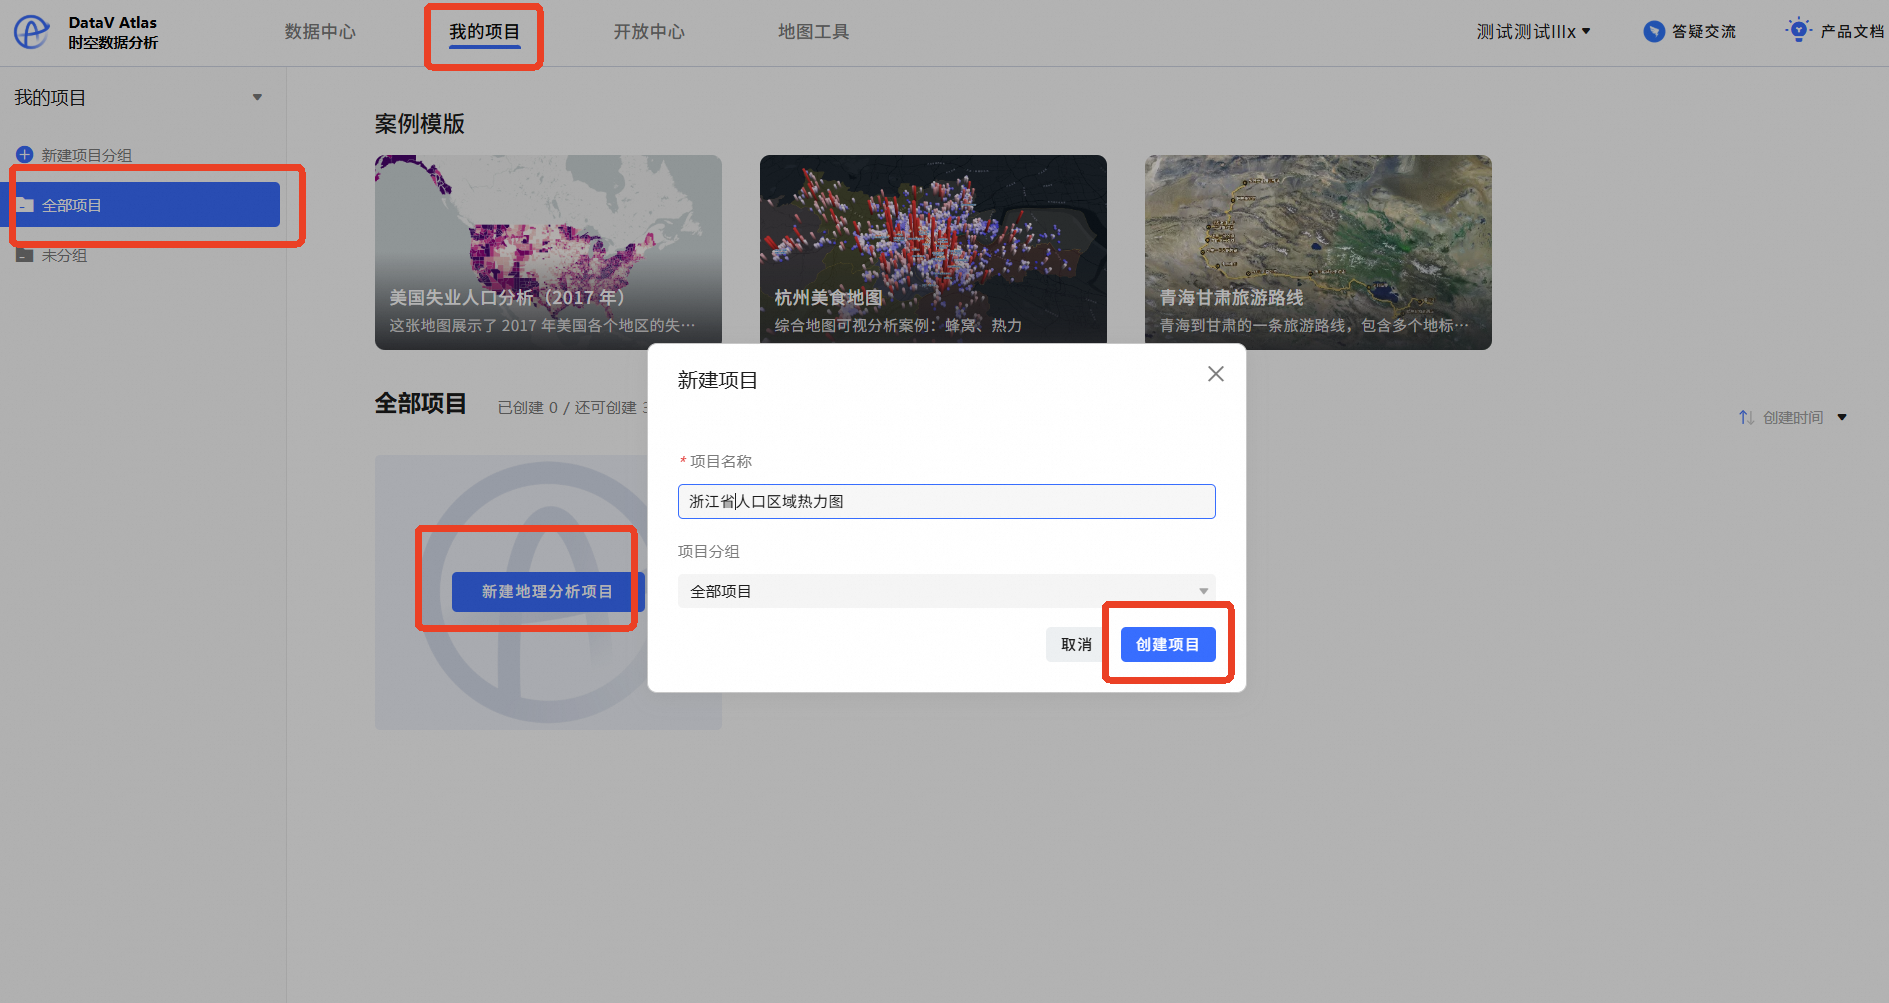Go to the 地图工具 tab
The width and height of the screenshot is (1889, 1003).
(x=813, y=32)
